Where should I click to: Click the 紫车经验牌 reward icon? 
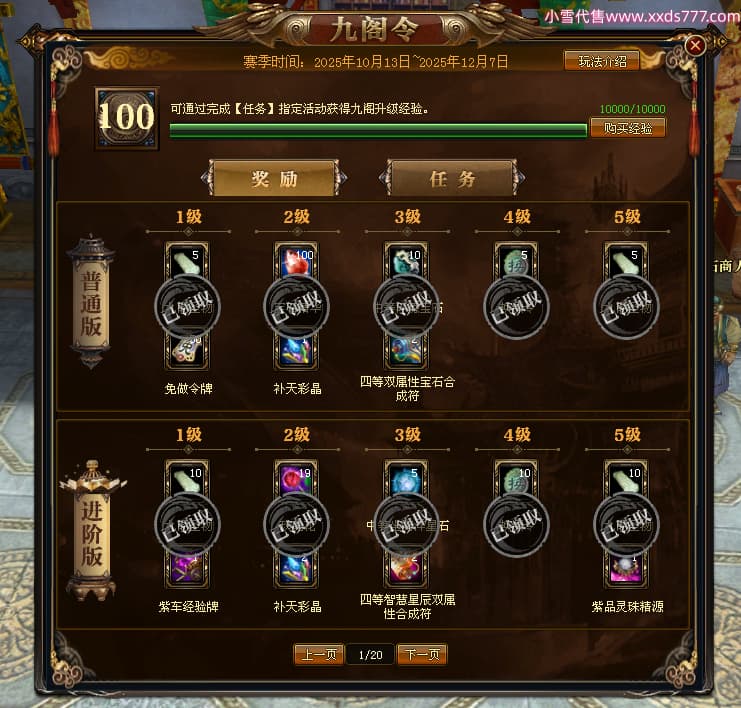point(187,569)
